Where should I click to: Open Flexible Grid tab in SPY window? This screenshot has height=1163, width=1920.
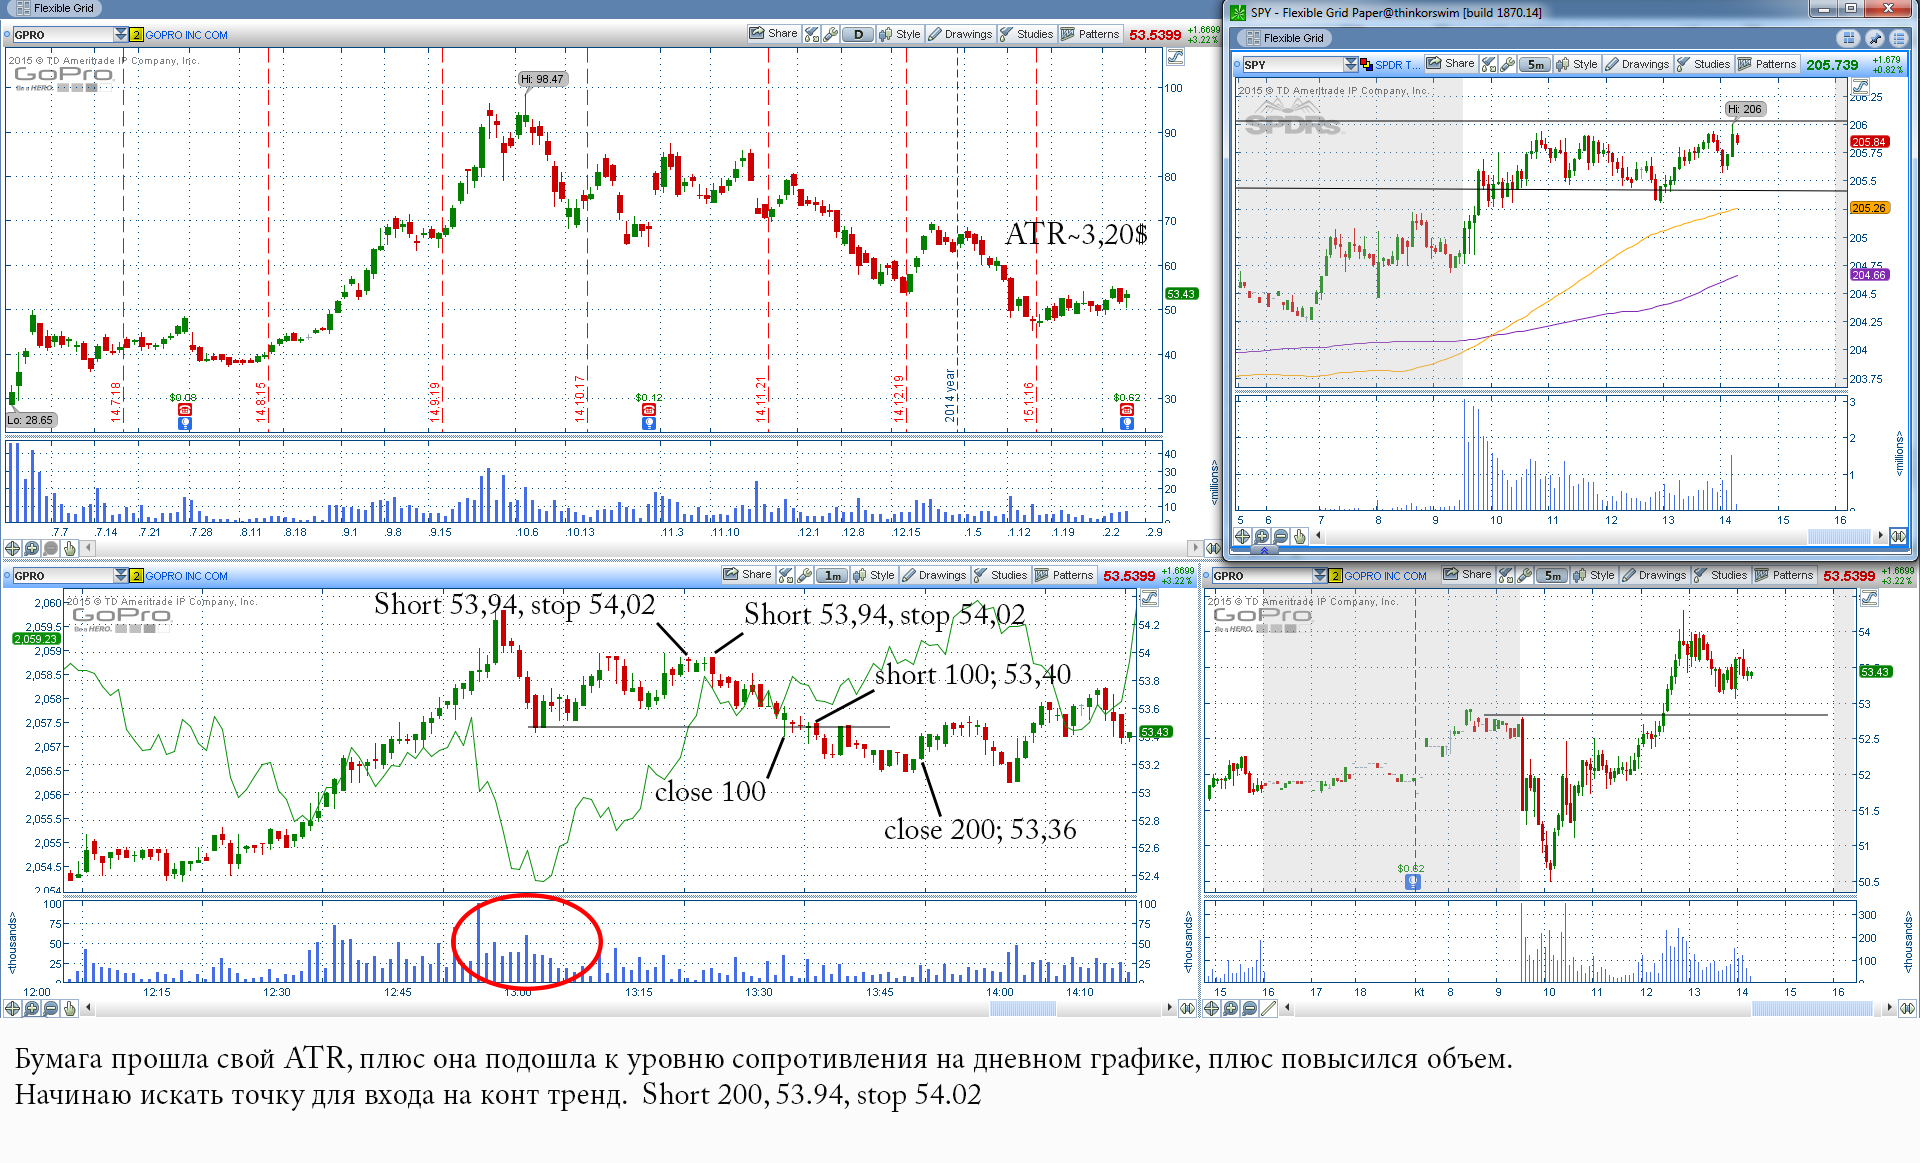(x=1285, y=38)
